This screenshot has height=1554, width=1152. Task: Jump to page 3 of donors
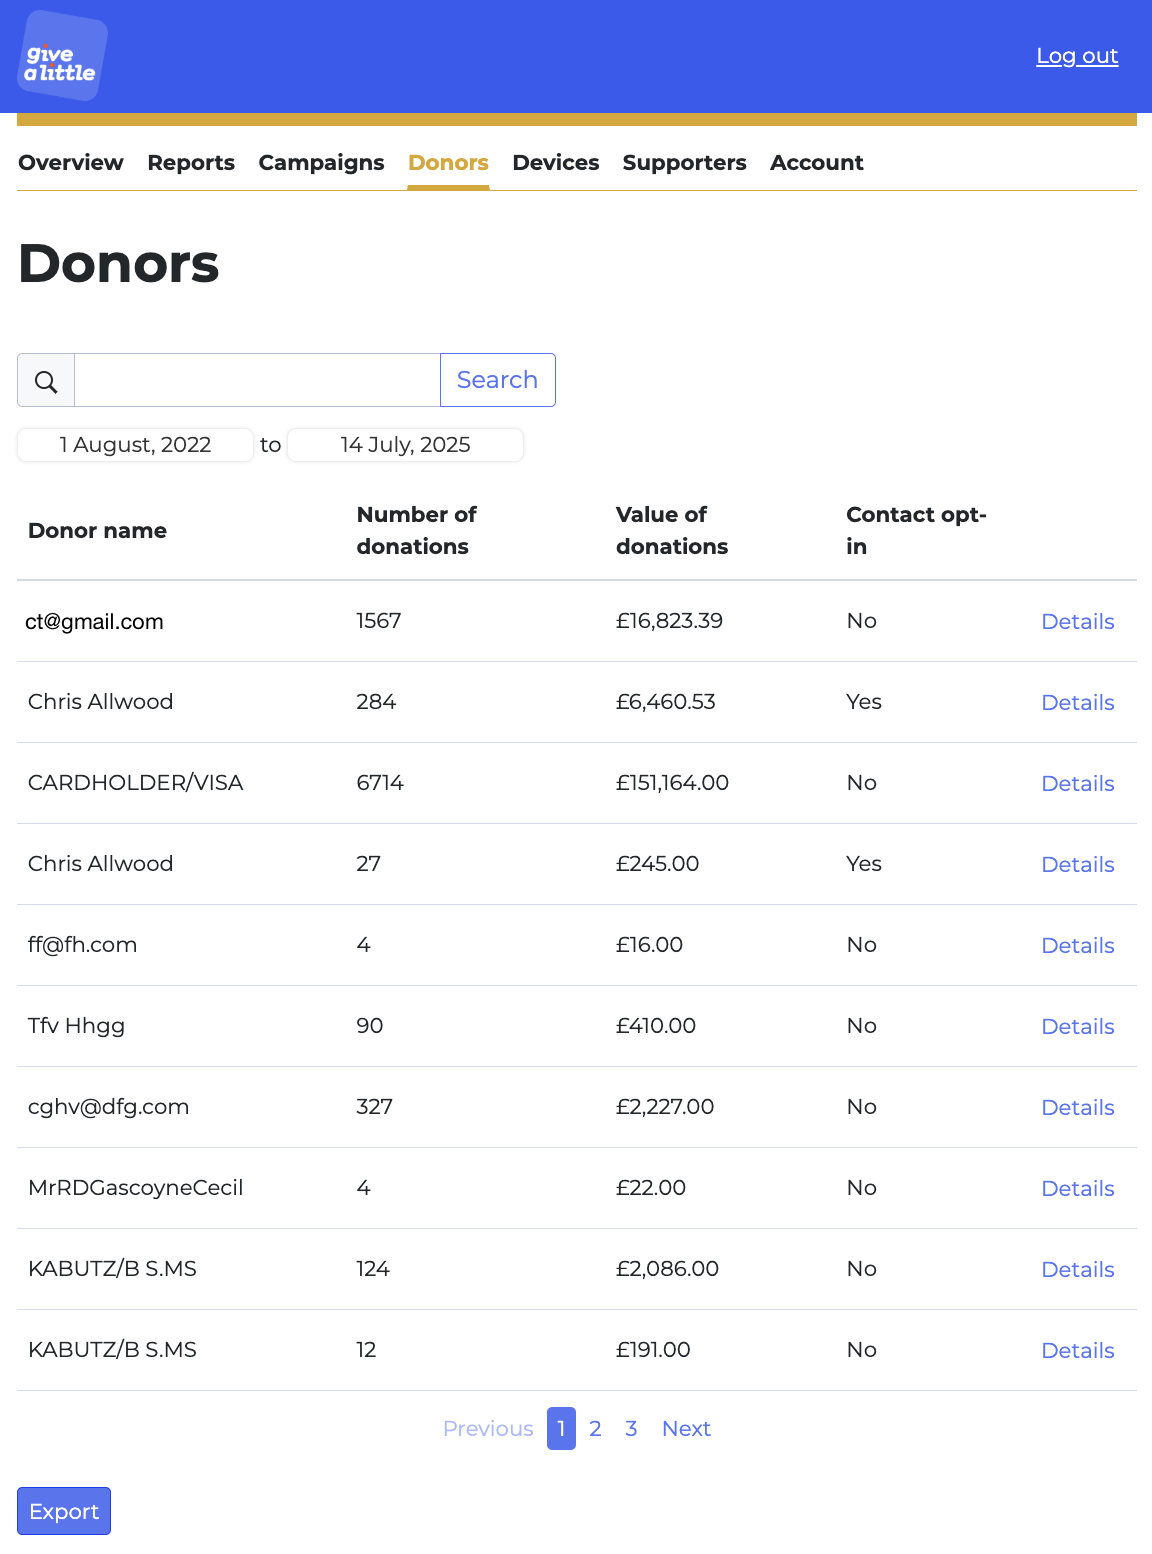pos(631,1429)
